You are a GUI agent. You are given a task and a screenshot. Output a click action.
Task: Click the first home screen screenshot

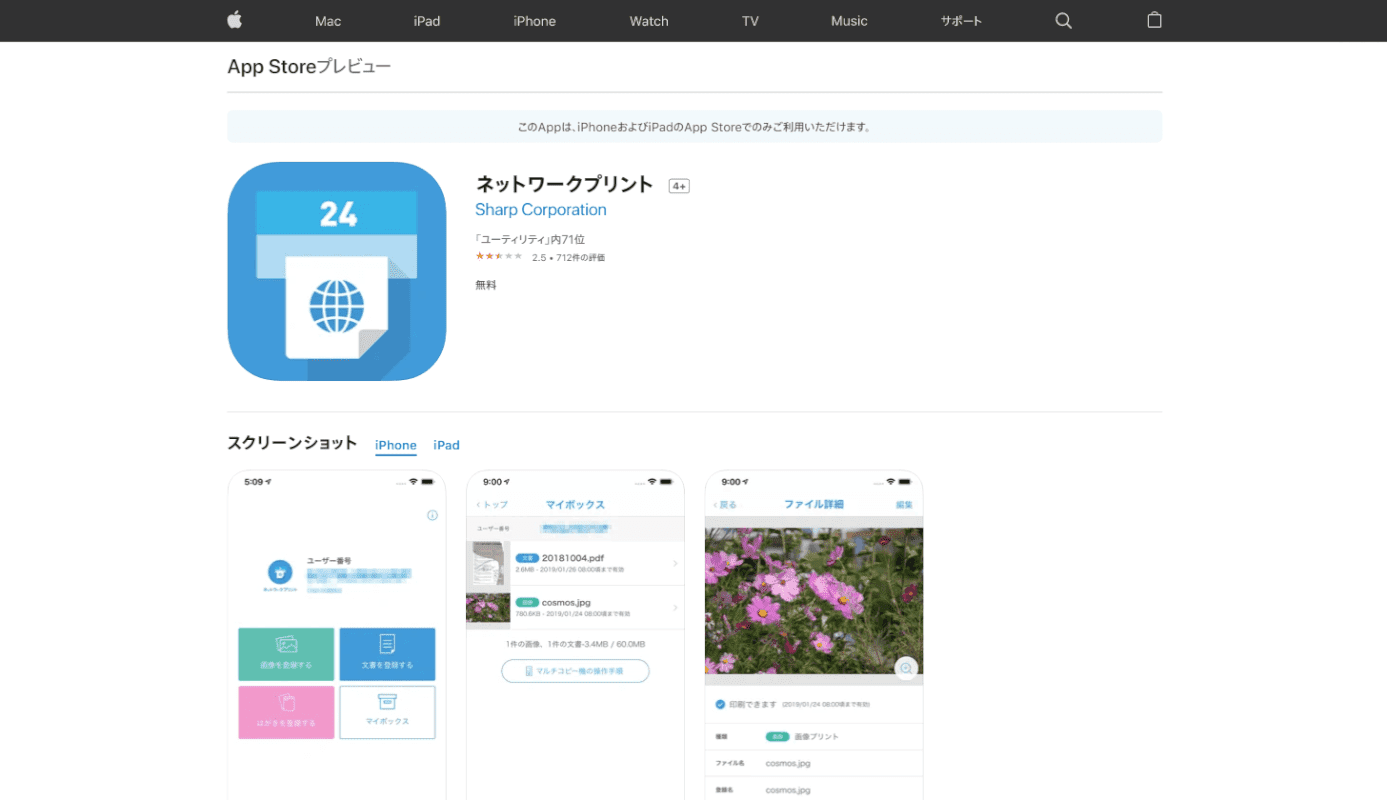[337, 635]
